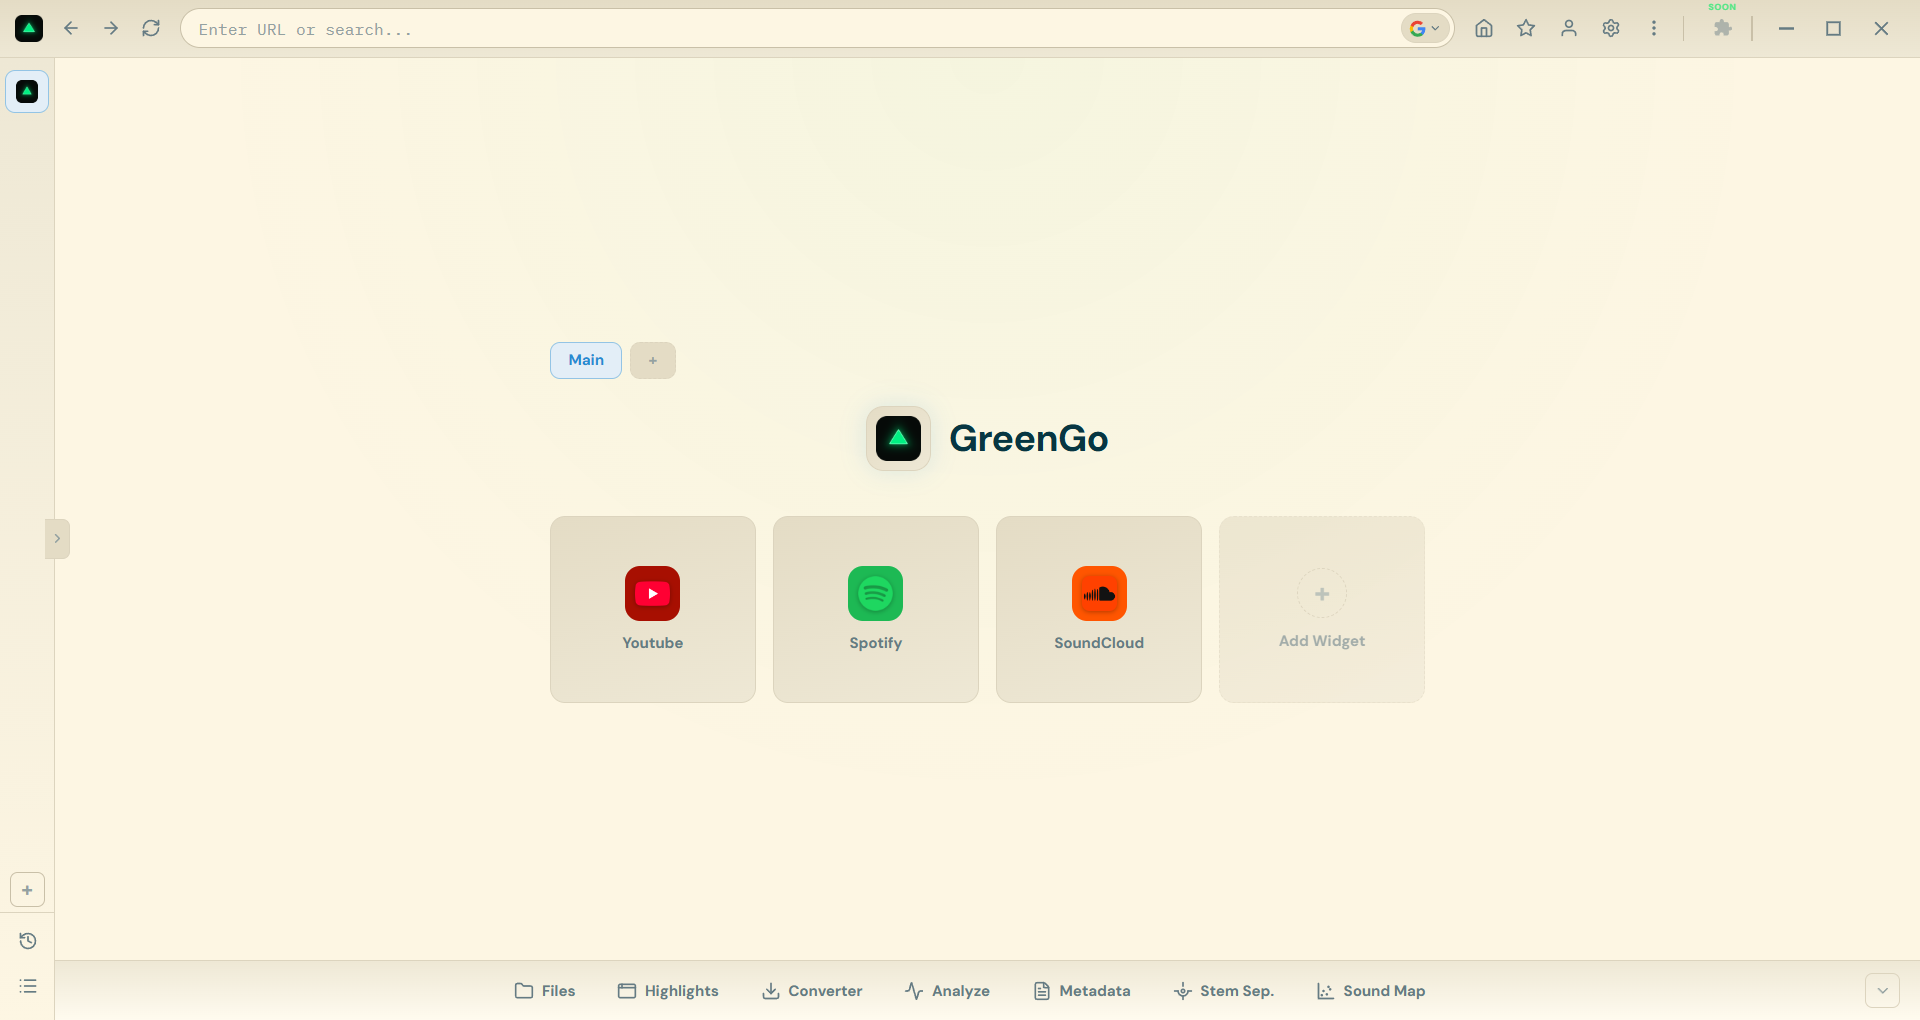Click the bookmark star icon

1526,29
